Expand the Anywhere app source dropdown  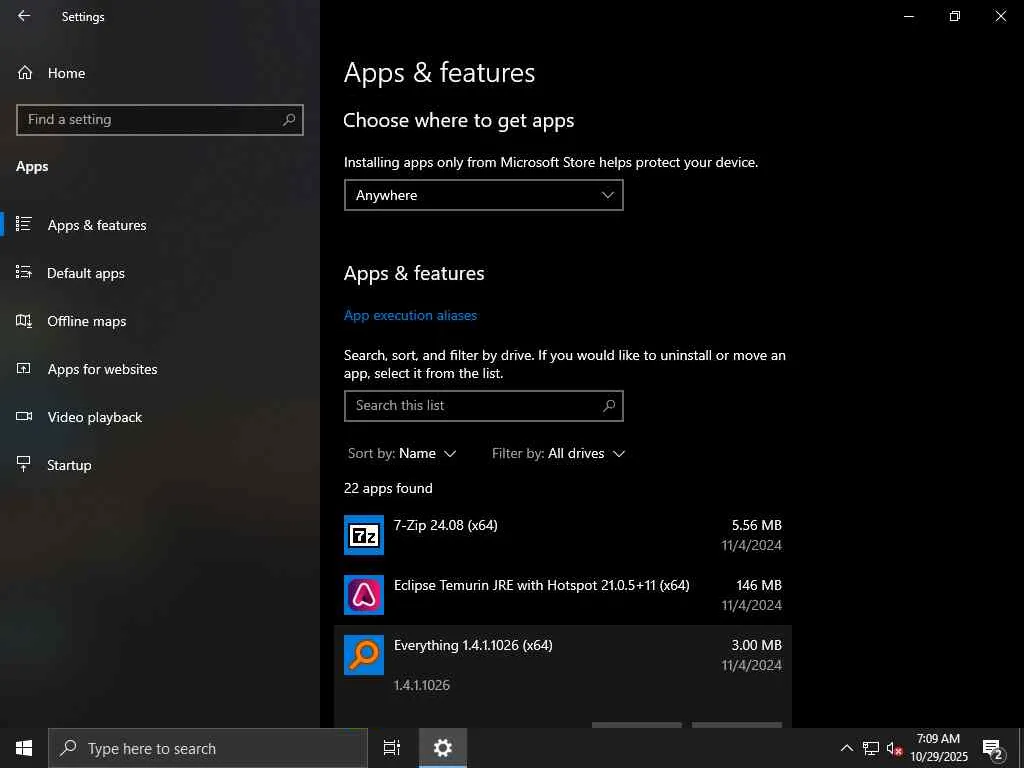tap(483, 195)
